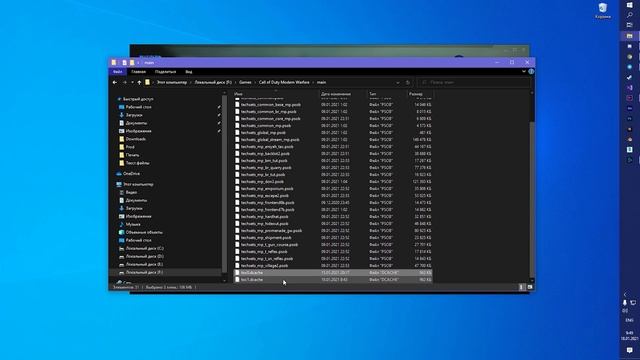Select file techsets_mp_hideout.psob
The height and width of the screenshot is (360, 640).
tap(264, 224)
